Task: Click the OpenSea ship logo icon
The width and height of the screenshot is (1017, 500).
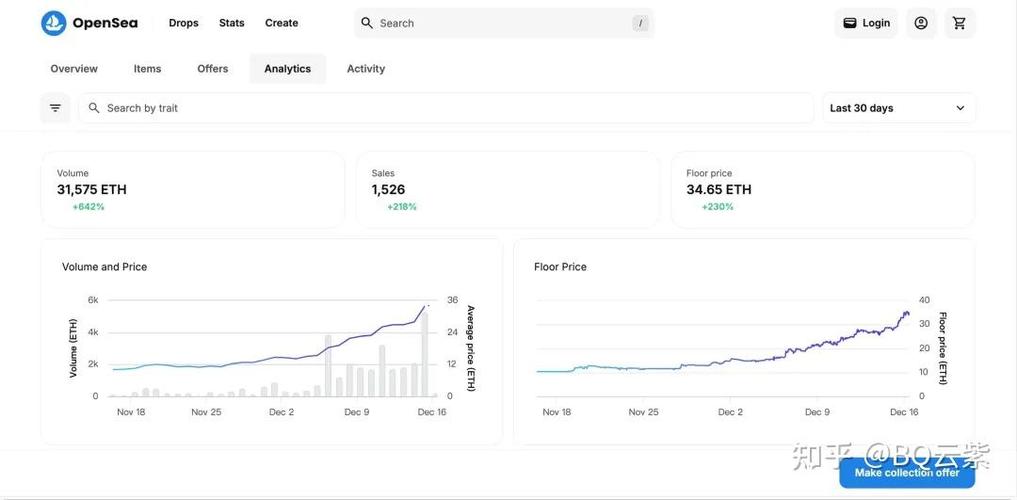Action: click(x=54, y=23)
